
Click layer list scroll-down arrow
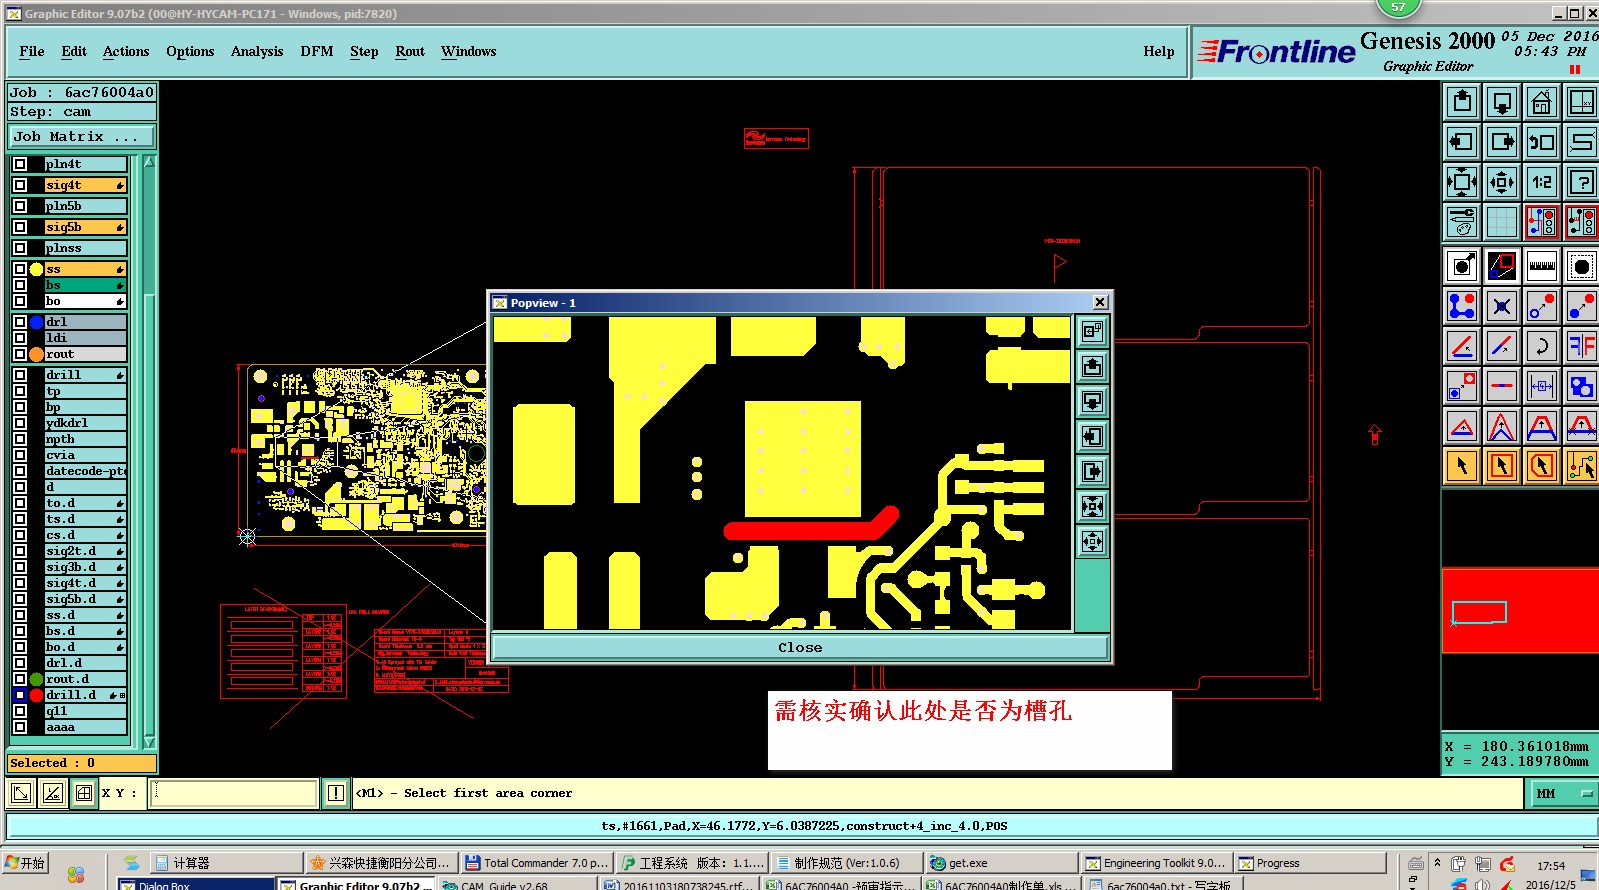pos(149,742)
